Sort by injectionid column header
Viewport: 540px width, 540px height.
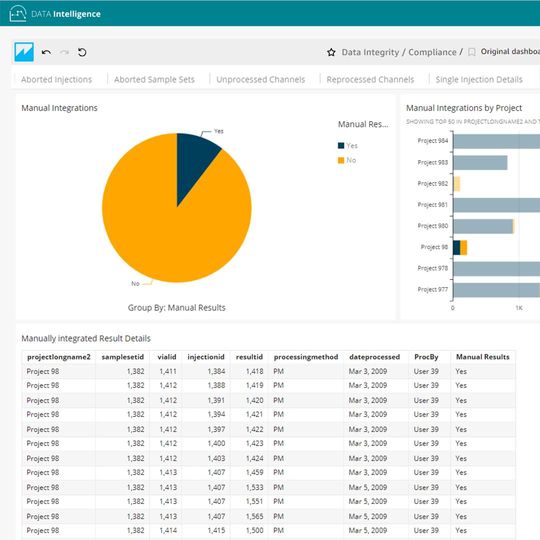coord(206,357)
